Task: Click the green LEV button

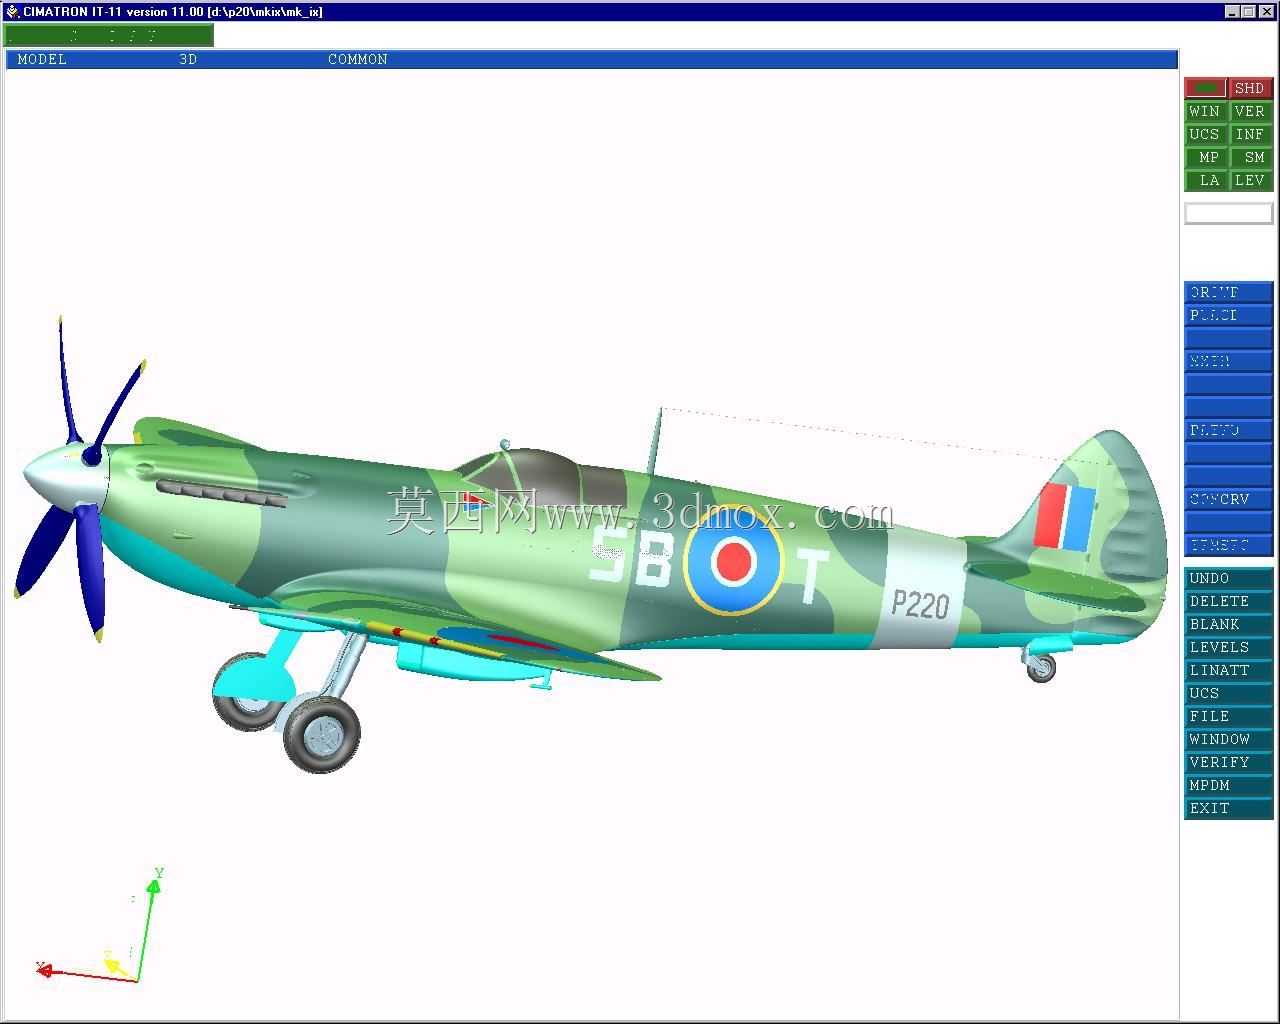Action: click(x=1251, y=180)
